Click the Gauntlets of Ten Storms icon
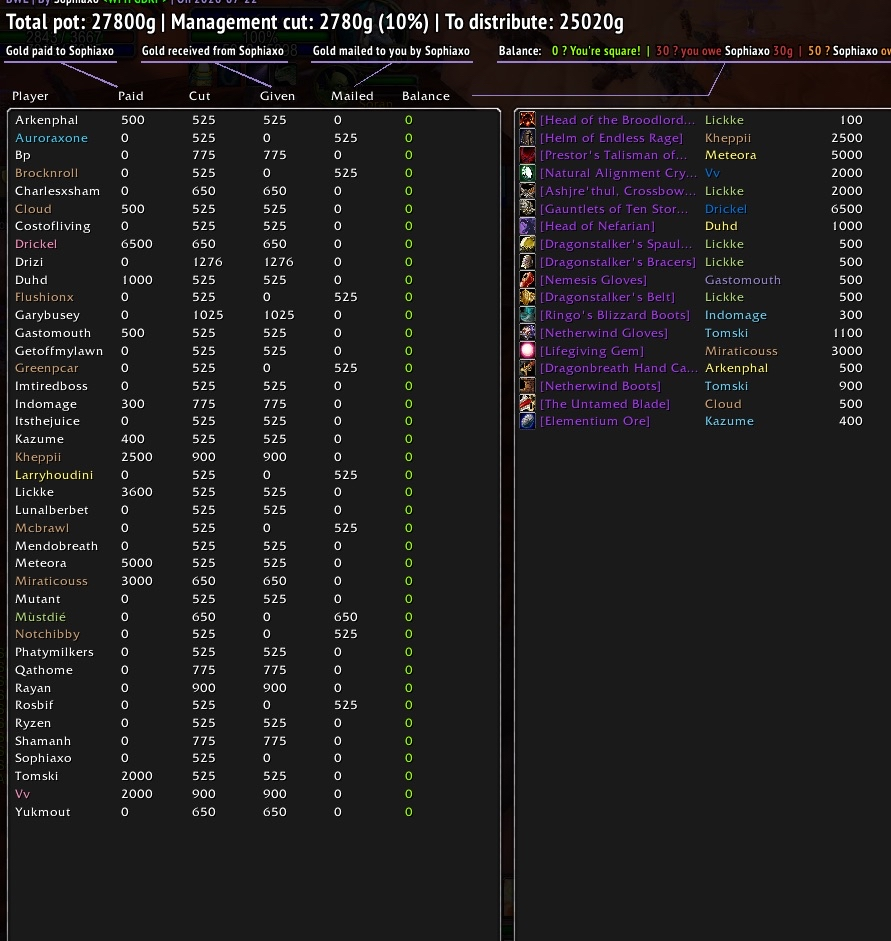Image resolution: width=891 pixels, height=941 pixels. pyautogui.click(x=527, y=208)
